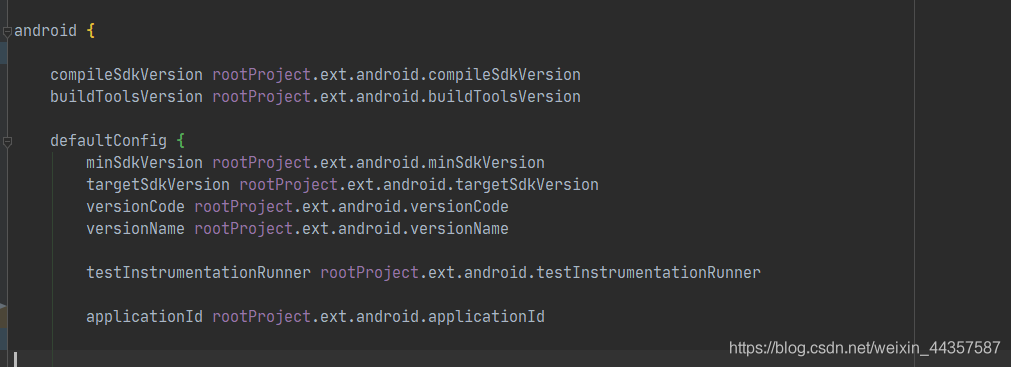Click 'rootProject.ext.android.applicationId' value
Screen dimensions: 1011x367
[378, 317]
